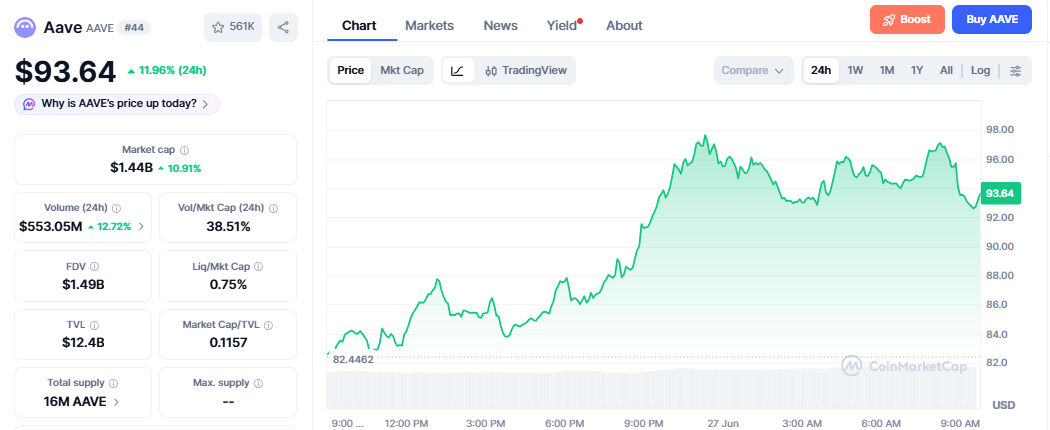Click the Max. supply info icon
Viewport: 1050px width, 430px height.
258,383
